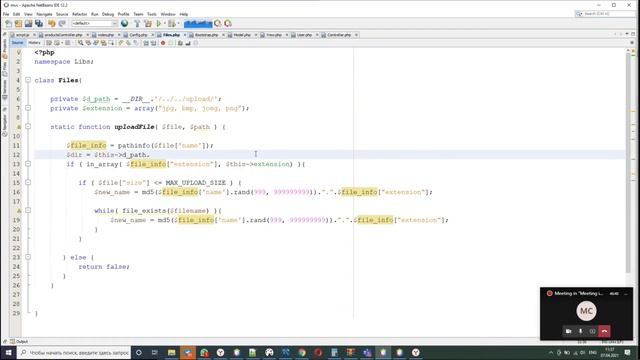
Task: Click the Search field in the top right
Action: pyautogui.click(x=605, y=14)
